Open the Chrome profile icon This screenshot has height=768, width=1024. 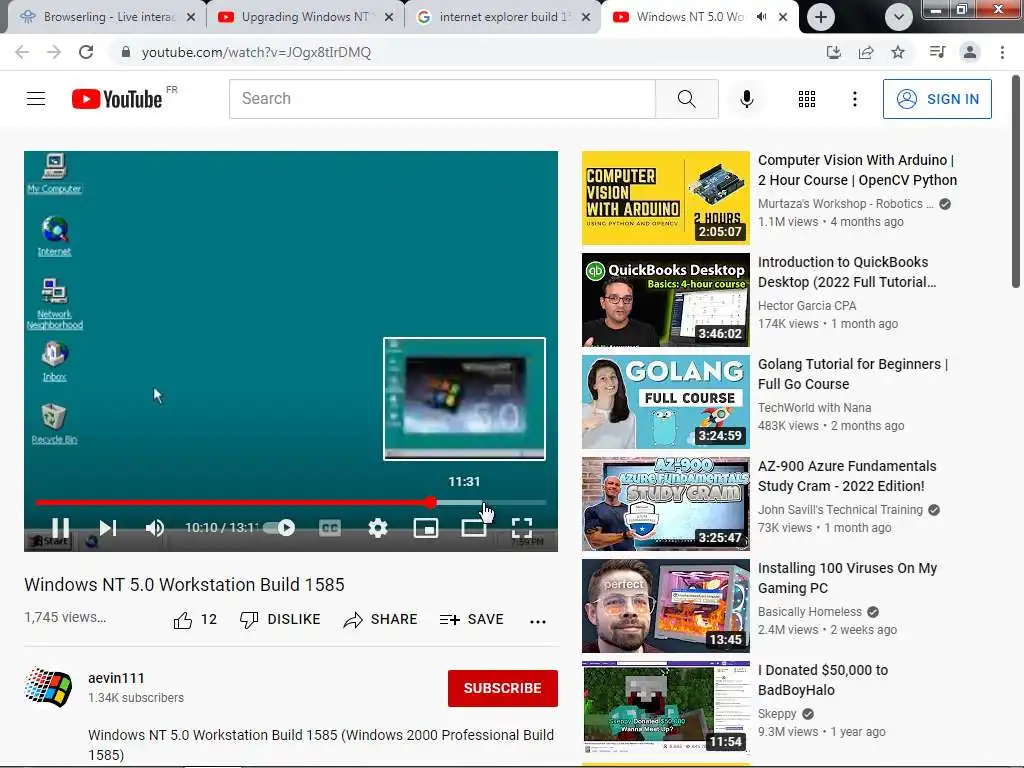[970, 52]
